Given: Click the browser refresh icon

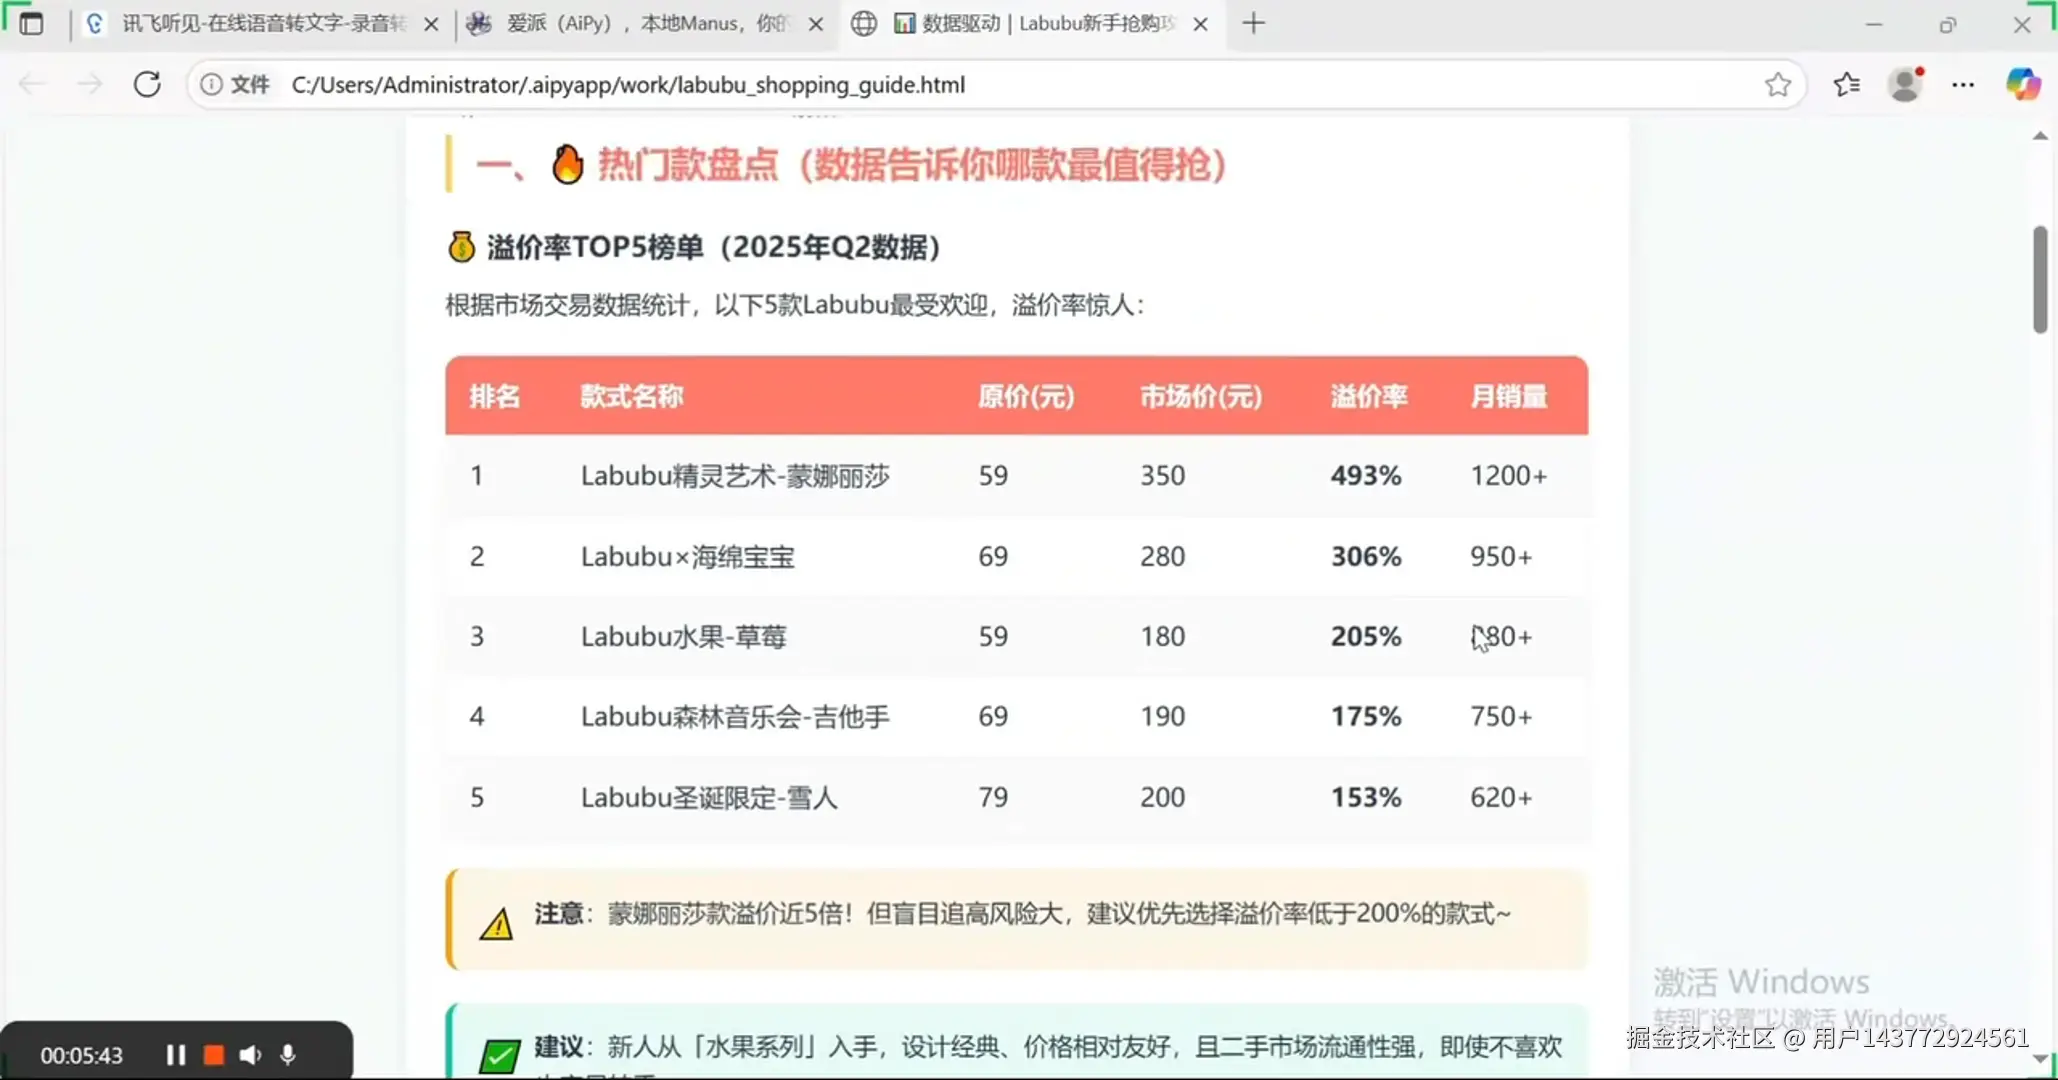Looking at the screenshot, I should [x=147, y=84].
